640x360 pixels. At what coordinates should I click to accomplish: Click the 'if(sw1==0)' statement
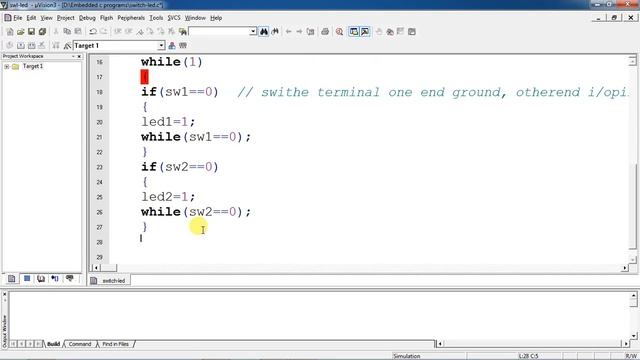pos(180,91)
